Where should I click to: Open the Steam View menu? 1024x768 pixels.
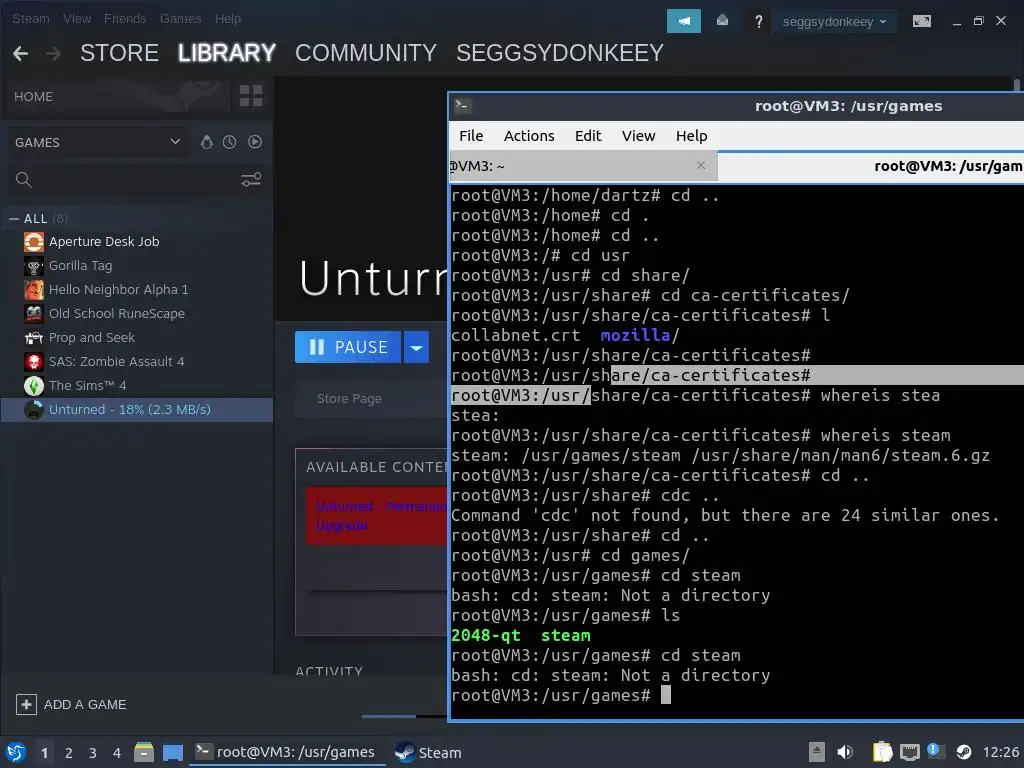(x=77, y=19)
